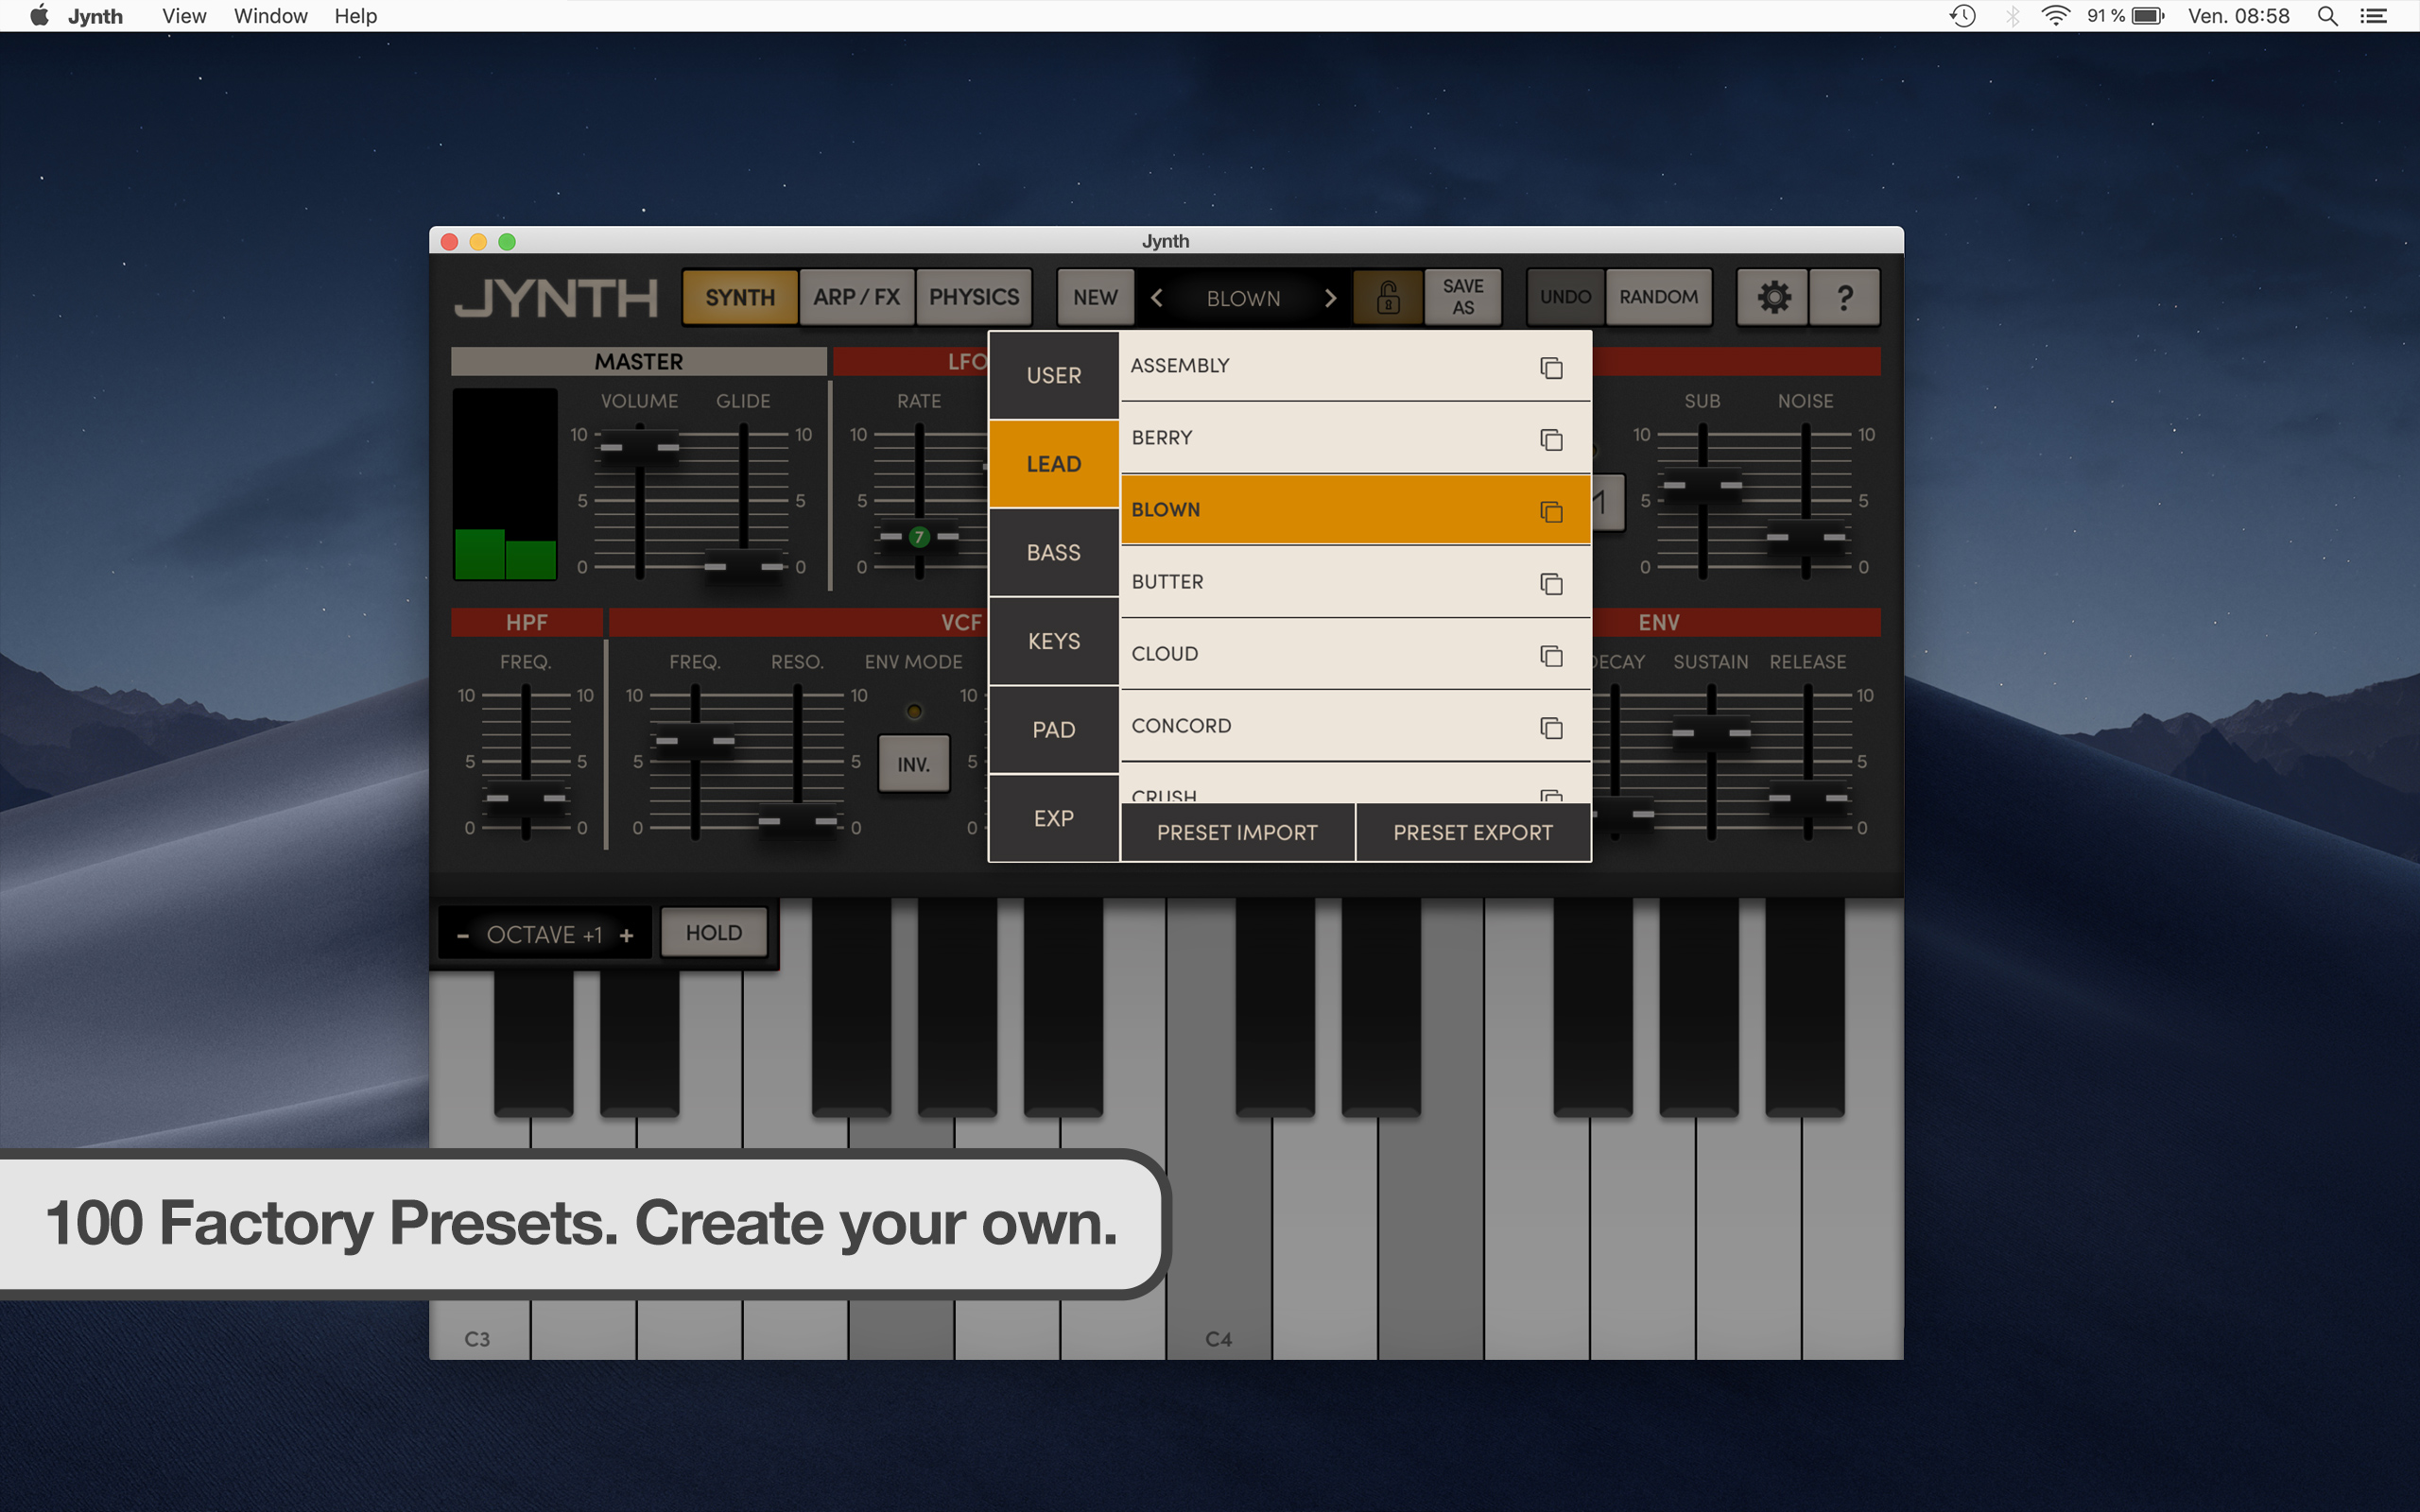Click the NOISE level slider handle
Screen dimensions: 2420x1512
pos(1806,537)
